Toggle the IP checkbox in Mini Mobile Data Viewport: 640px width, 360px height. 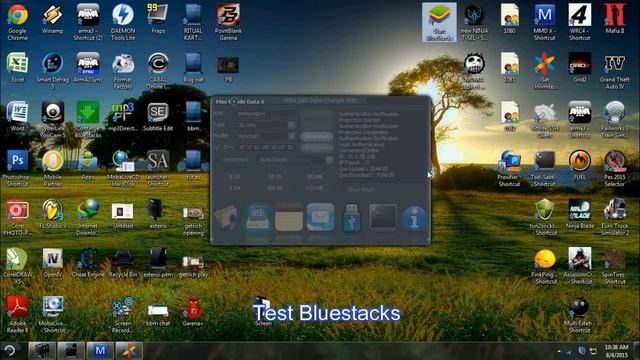pos(217,147)
